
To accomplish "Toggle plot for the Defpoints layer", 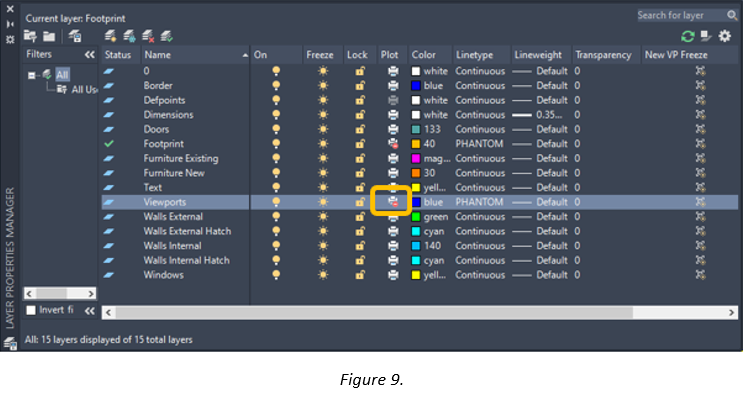I will tap(393, 100).
